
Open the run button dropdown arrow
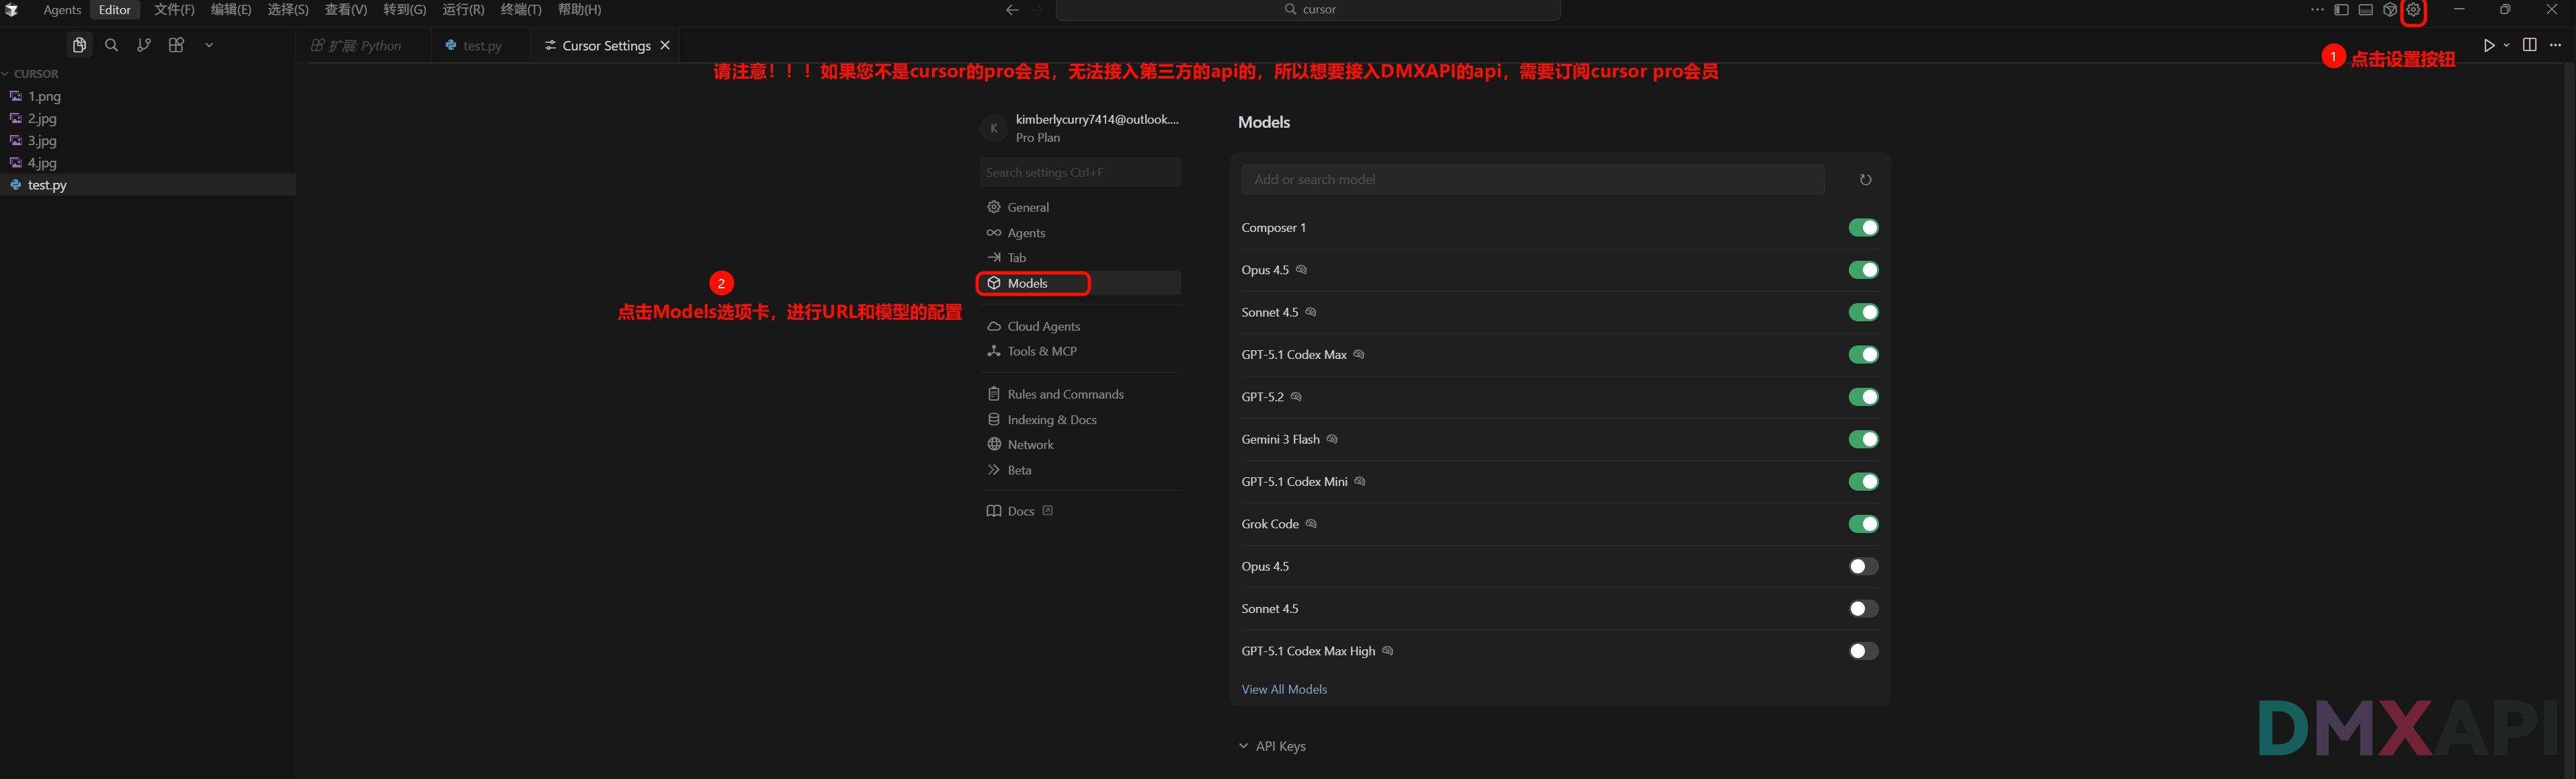[x=2506, y=45]
